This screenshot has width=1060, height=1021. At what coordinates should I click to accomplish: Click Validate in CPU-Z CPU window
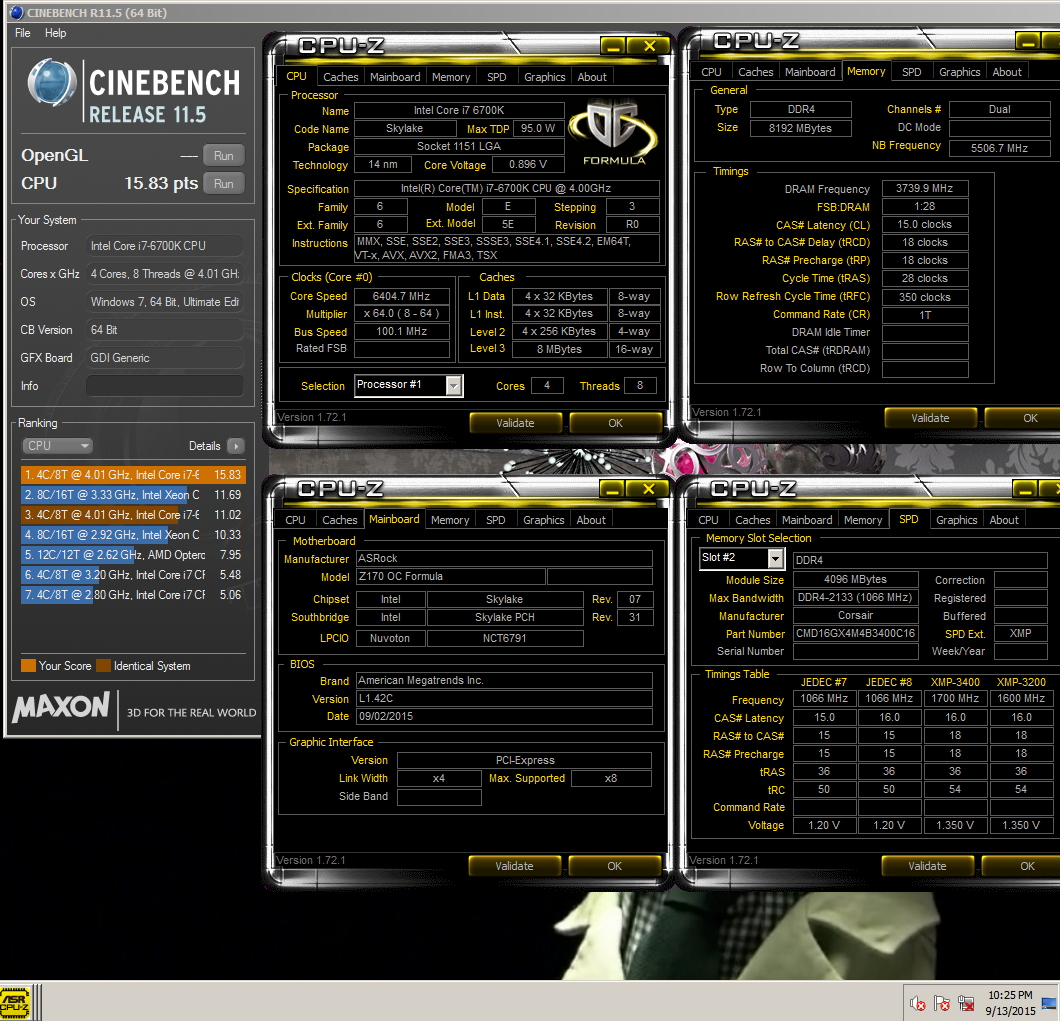(515, 423)
